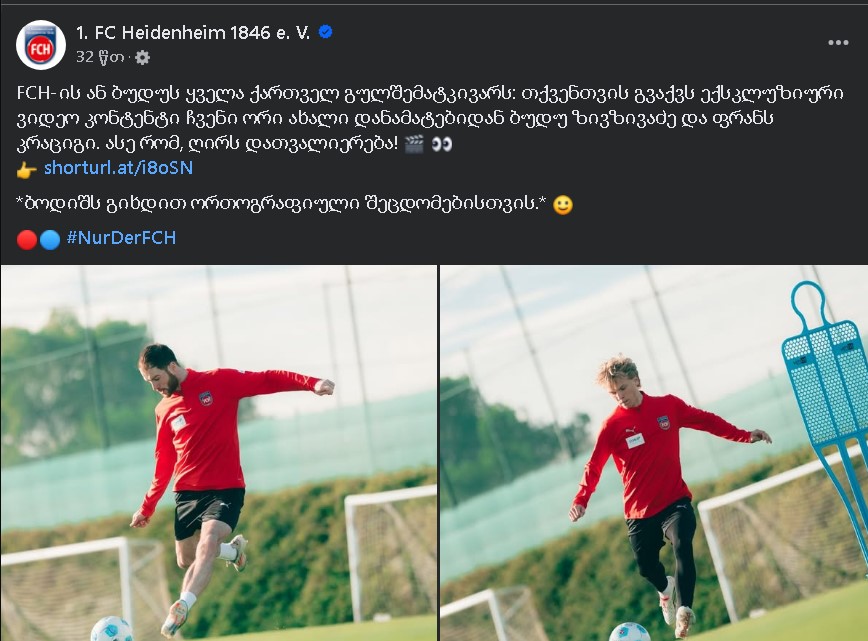Viewport: 868px width, 641px height.
Task: Open the shorturl.at/i8oSN link
Action: pos(118,168)
